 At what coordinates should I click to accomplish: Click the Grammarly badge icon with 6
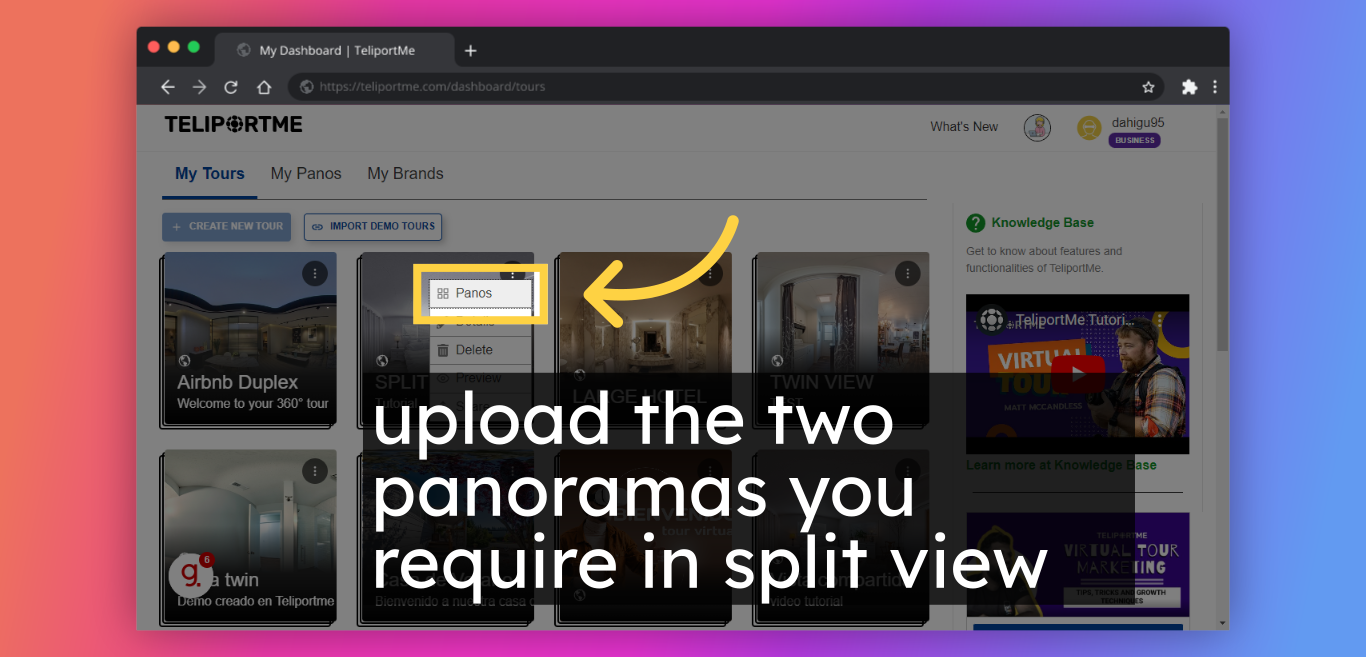pos(190,575)
